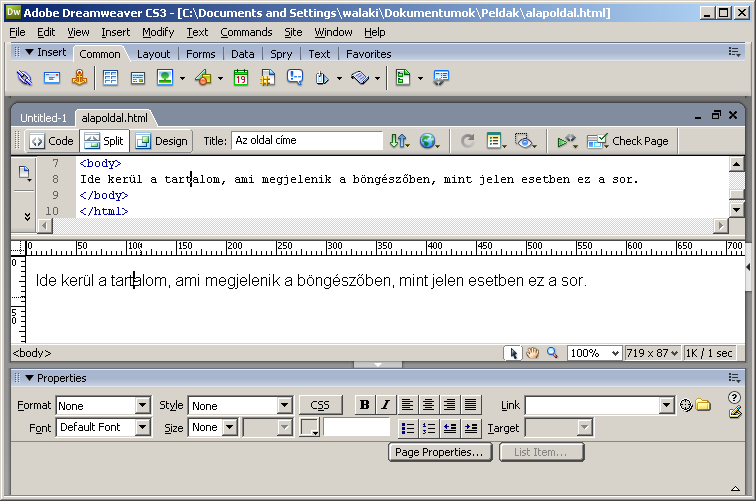756x501 pixels.
Task: Align text right
Action: coord(449,405)
